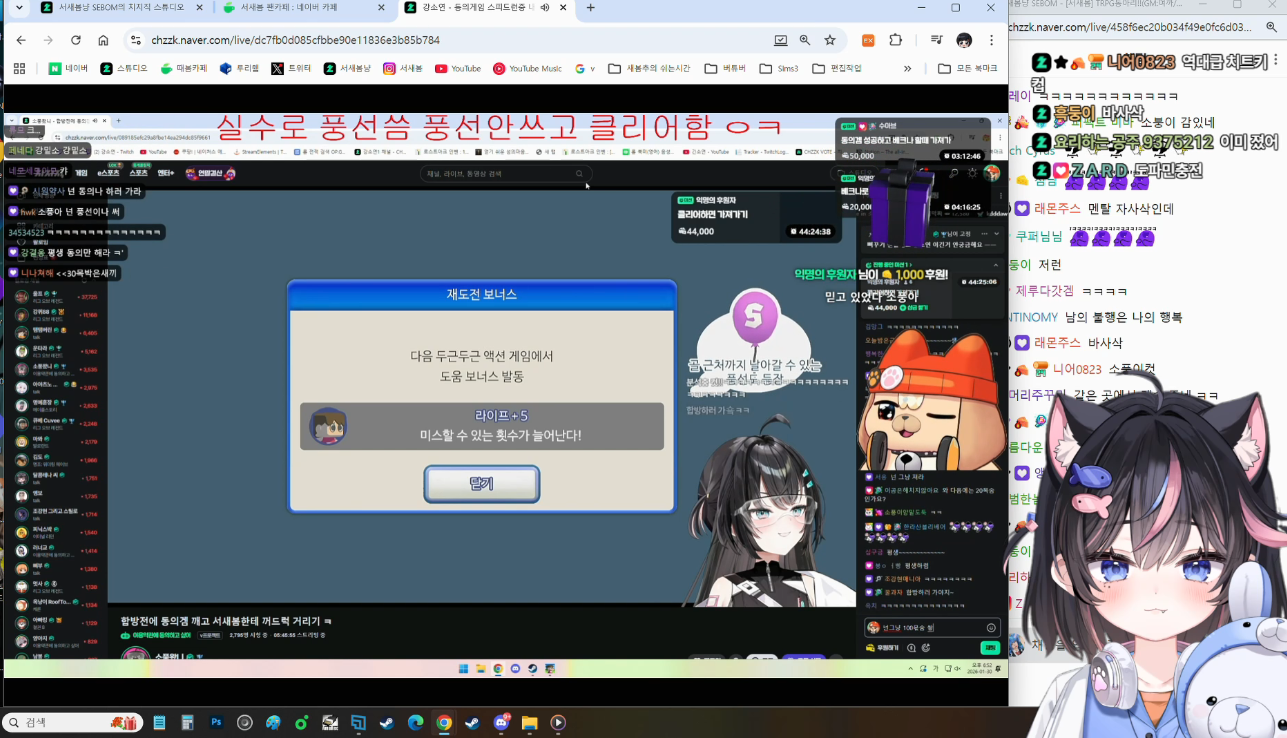1287x738 pixels.
Task: Open the 모든 북마크 folder
Action: [x=967, y=68]
